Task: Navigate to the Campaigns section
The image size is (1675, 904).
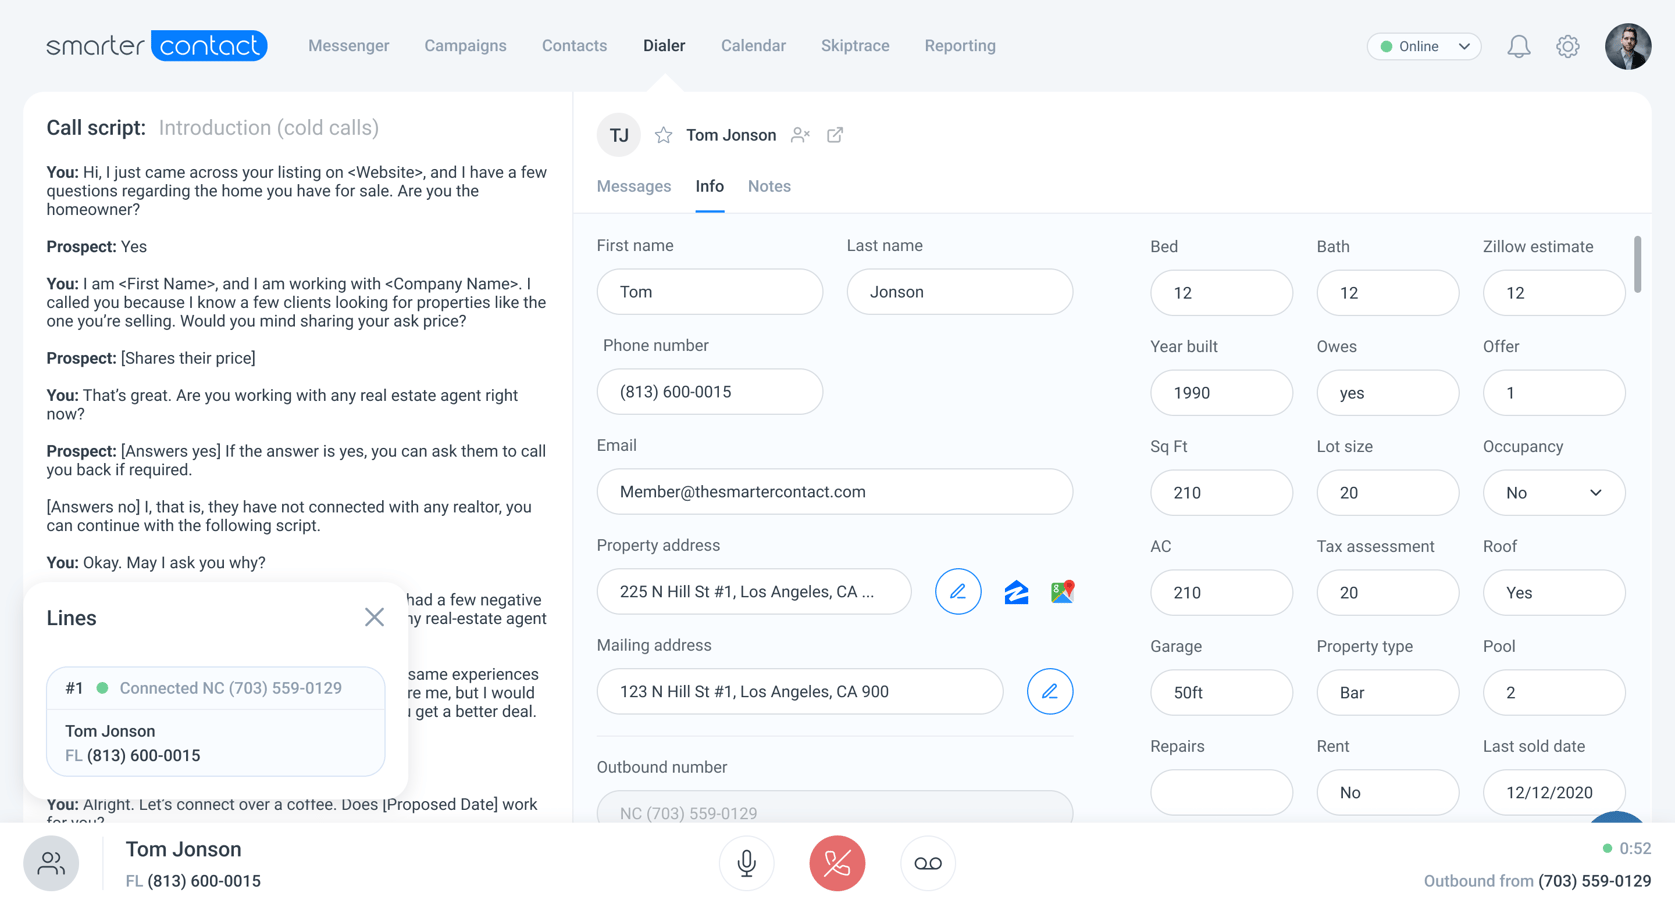Action: pyautogui.click(x=465, y=45)
